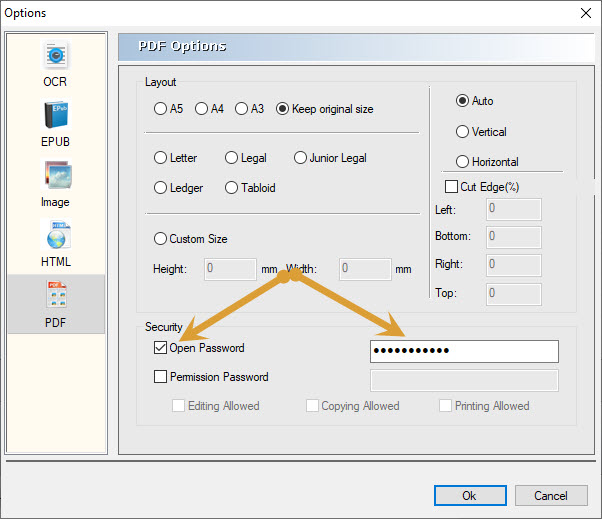
Task: Switch to the PDF tab label
Action: [x=55, y=322]
